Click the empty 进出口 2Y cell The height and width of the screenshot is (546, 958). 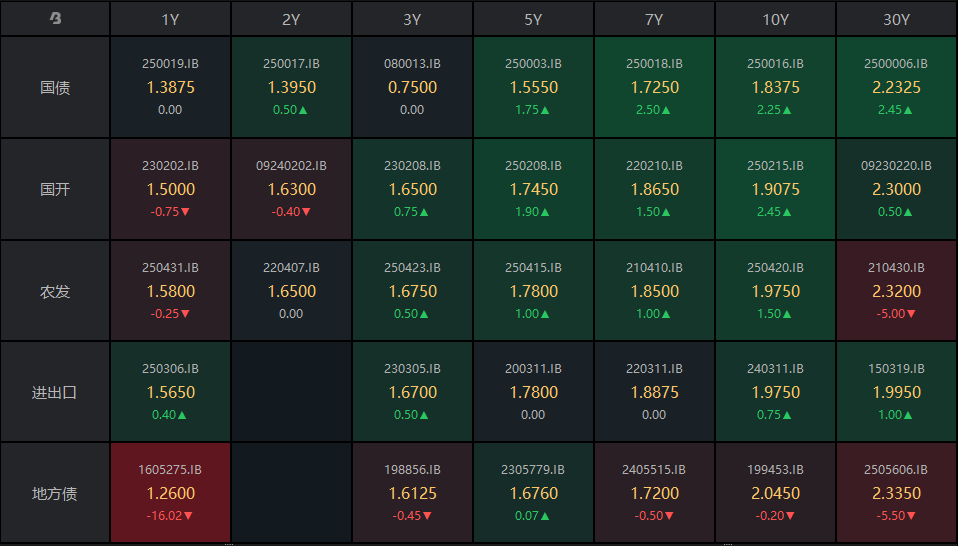click(x=292, y=392)
